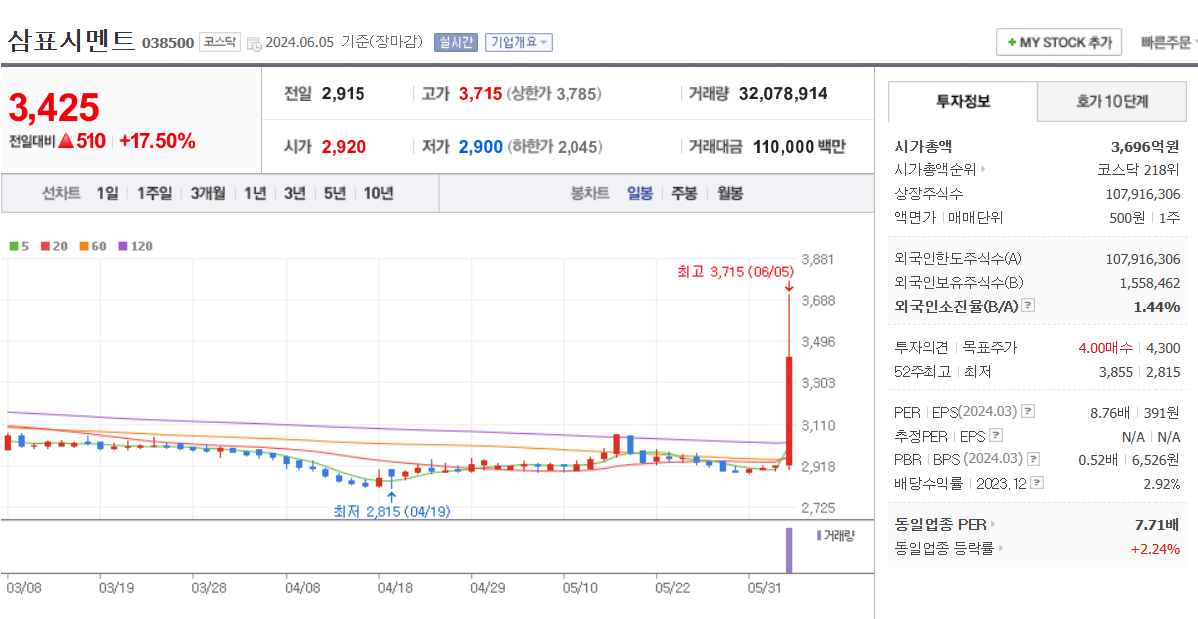Click the MY STOCK 추가 button

(x=1059, y=43)
